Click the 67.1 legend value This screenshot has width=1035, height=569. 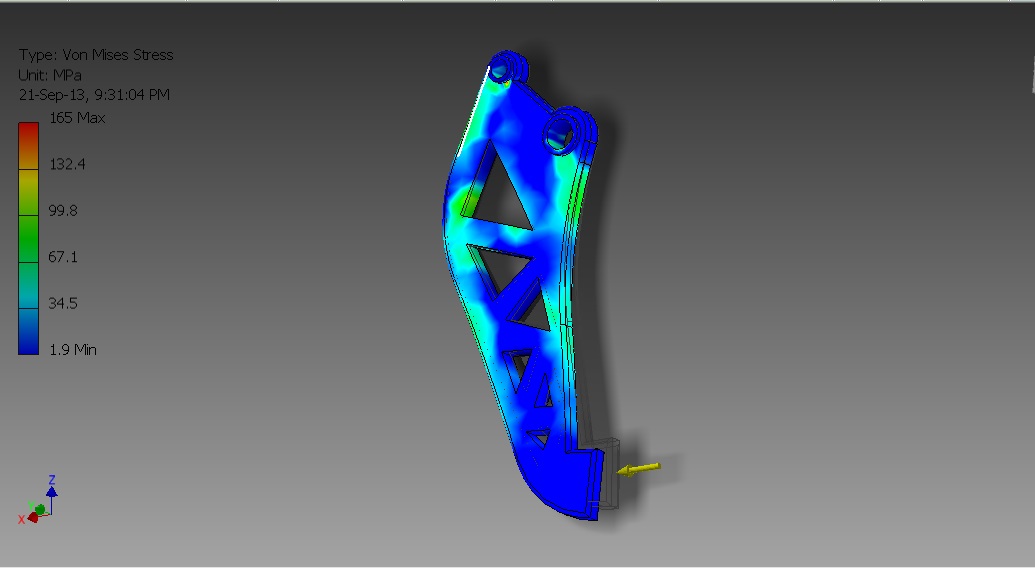[63, 257]
